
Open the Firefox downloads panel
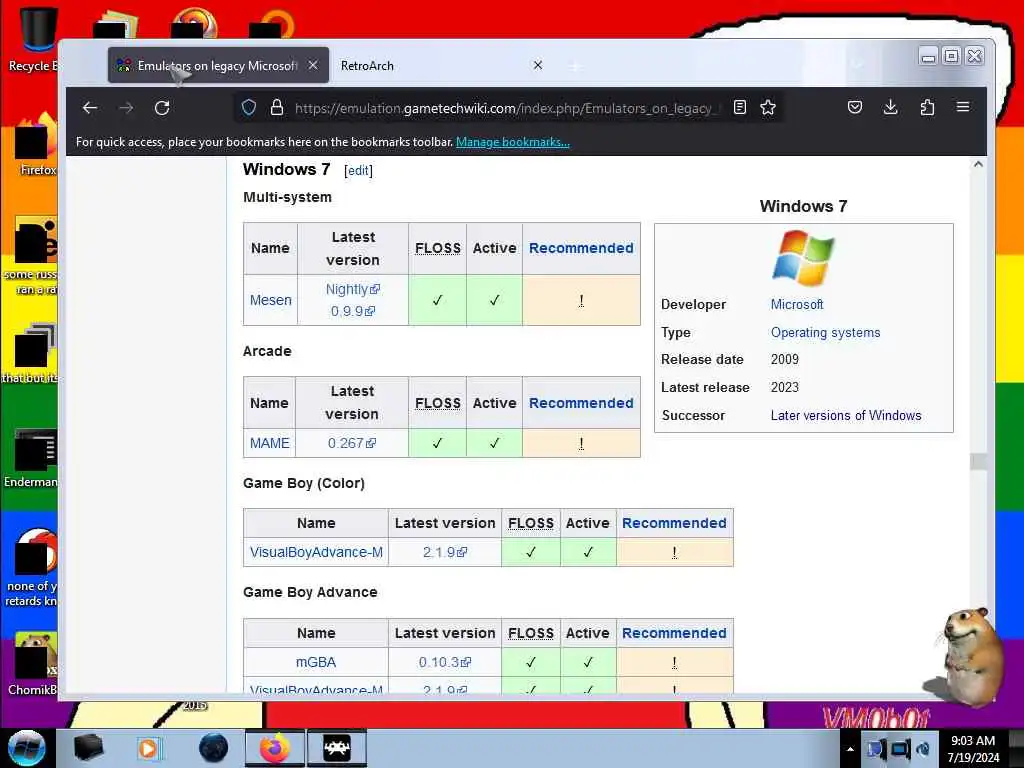(890, 108)
